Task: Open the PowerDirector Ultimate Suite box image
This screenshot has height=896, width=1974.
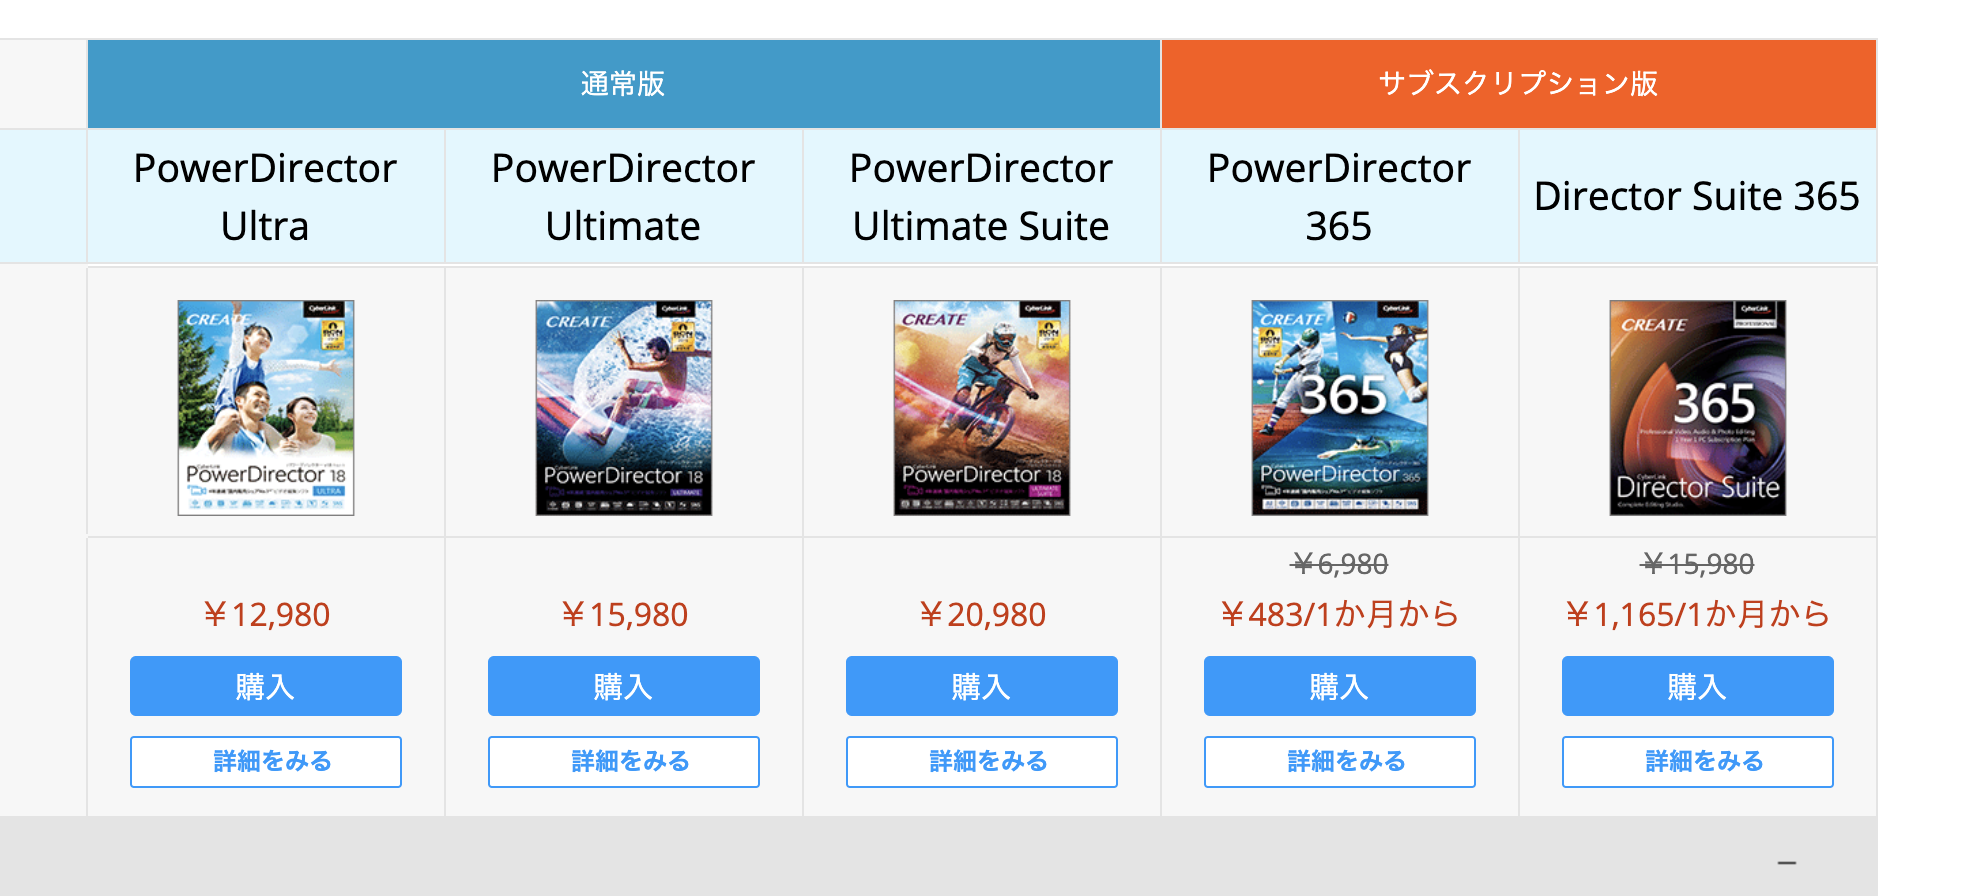Action: pyautogui.click(x=982, y=408)
